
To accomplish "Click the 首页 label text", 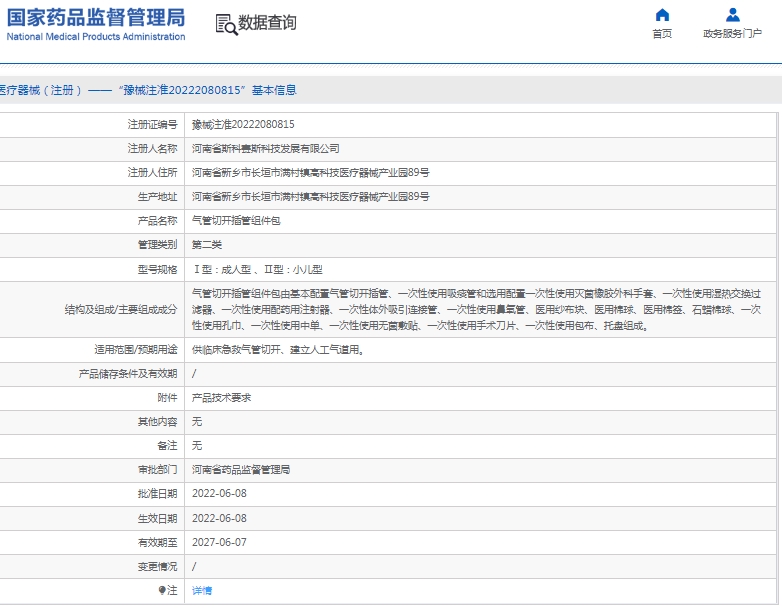I will (x=662, y=33).
